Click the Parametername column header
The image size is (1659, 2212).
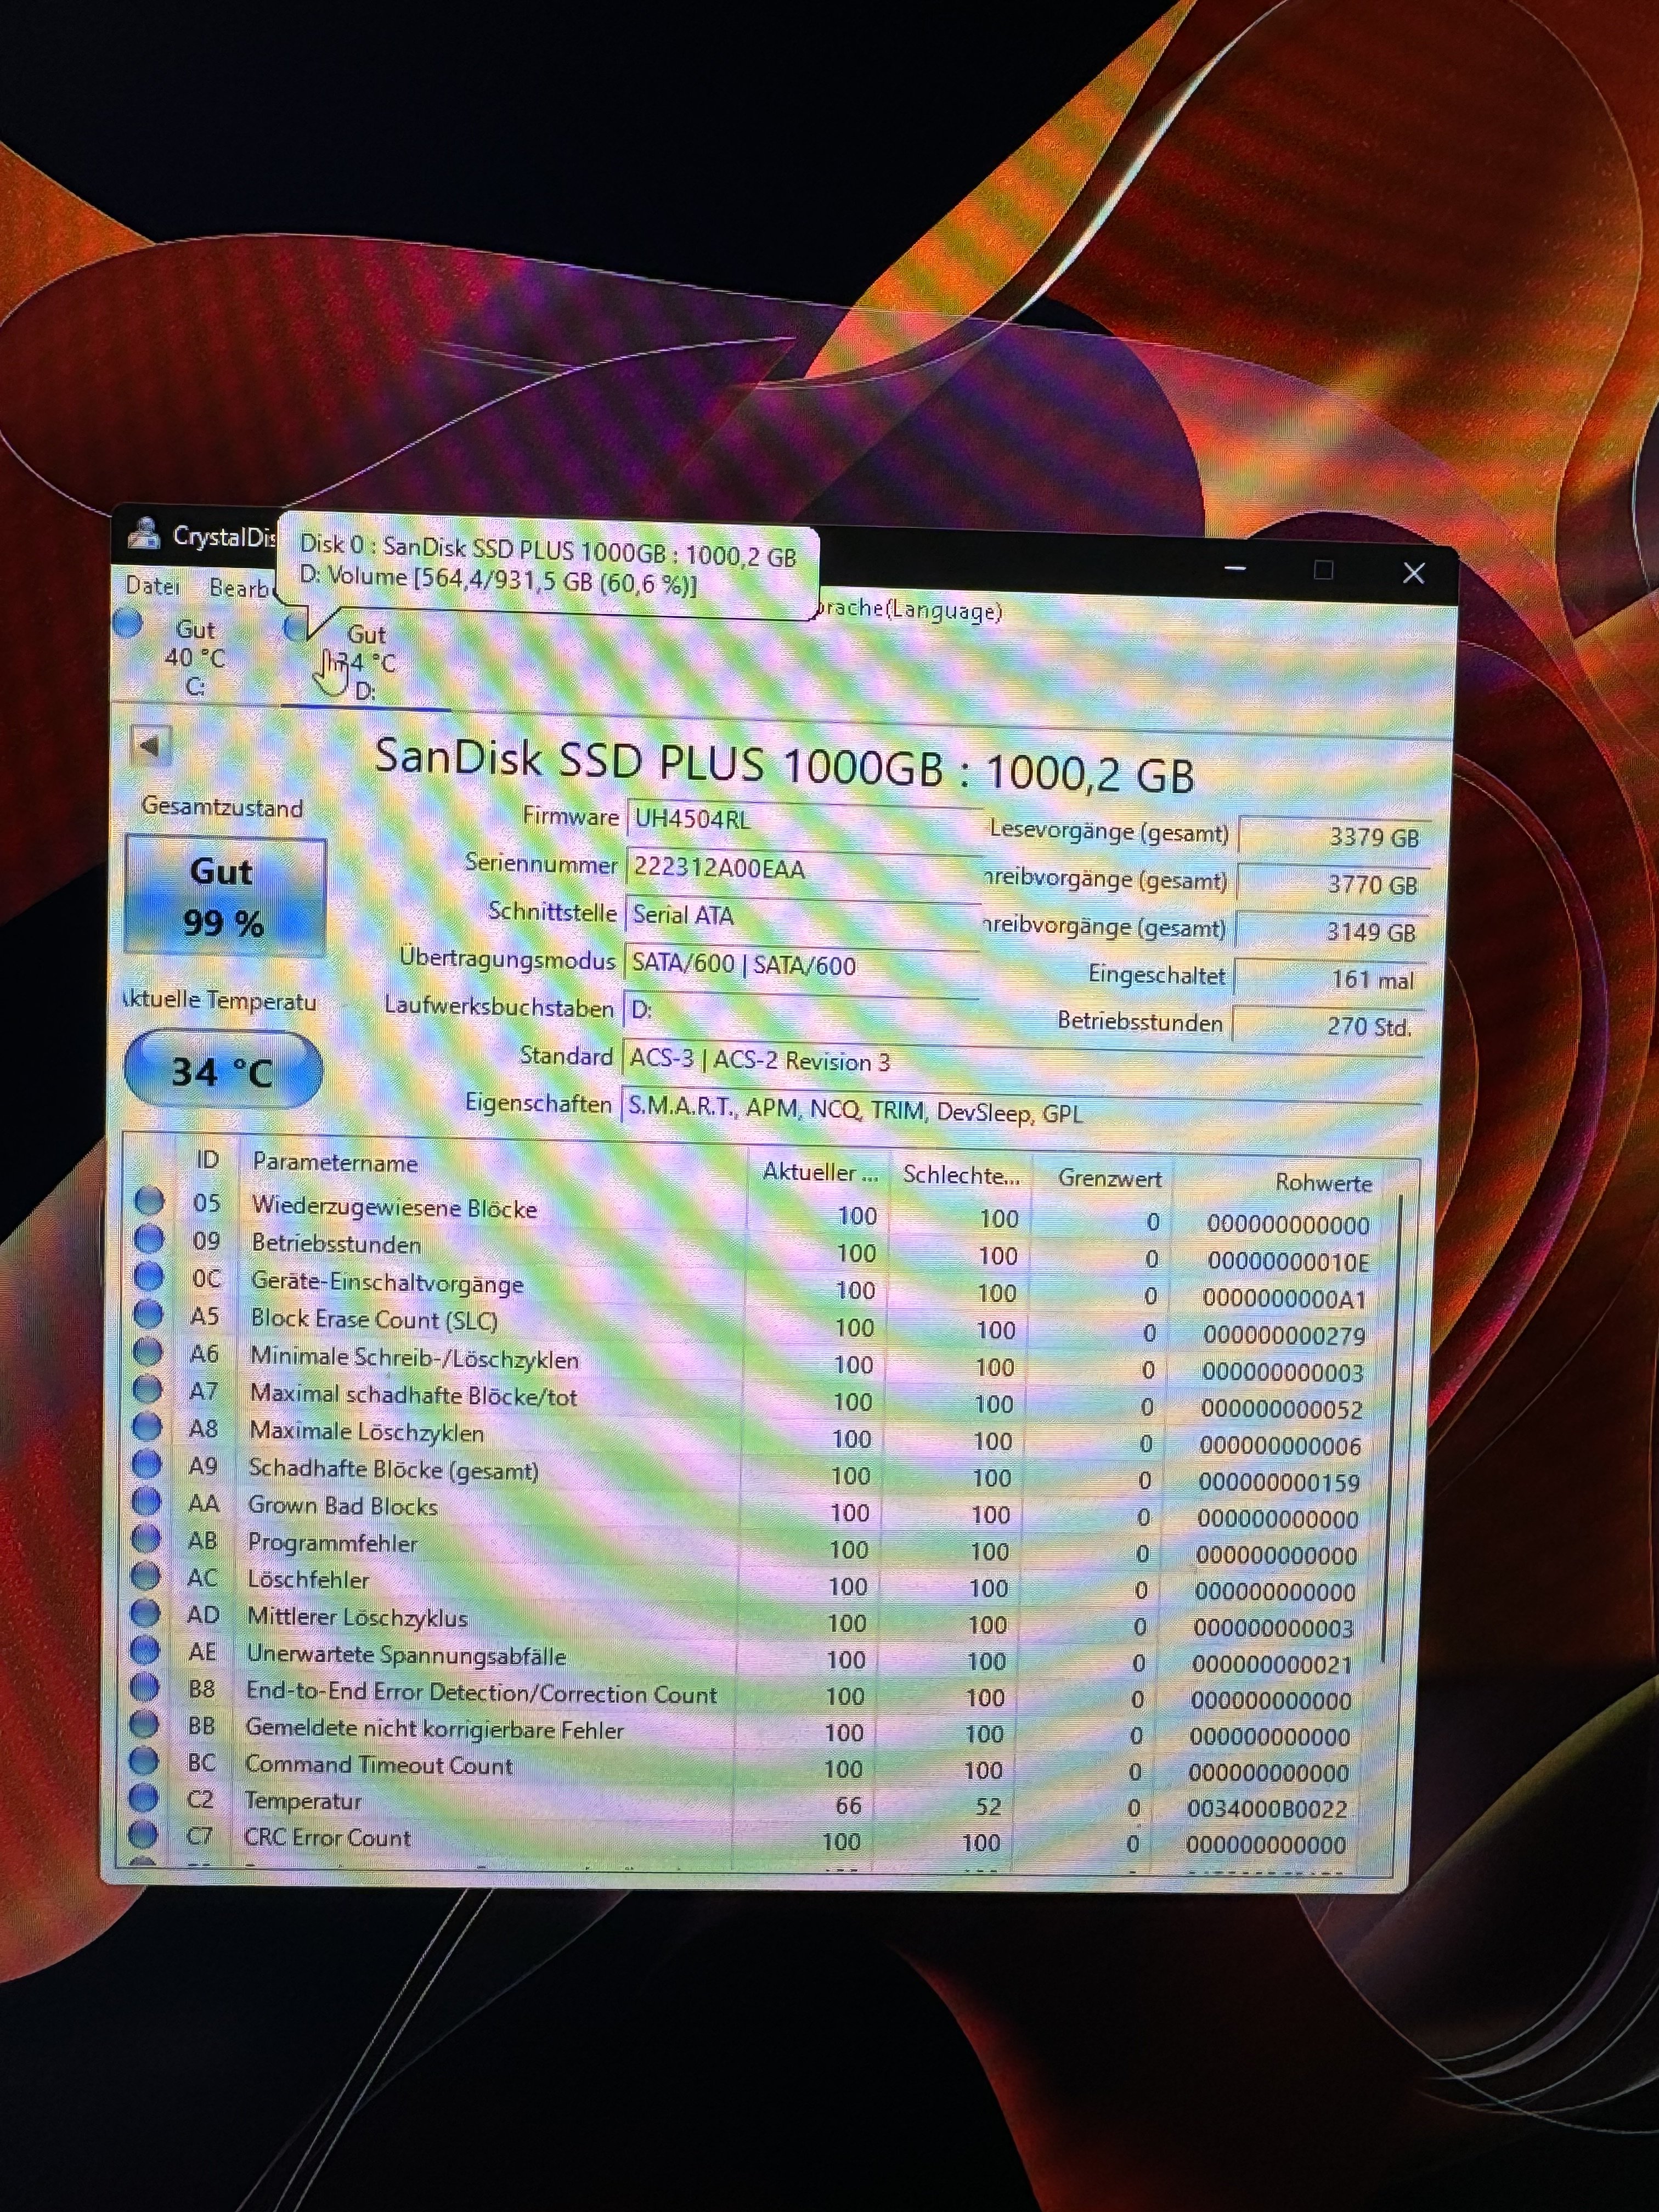tap(335, 1163)
